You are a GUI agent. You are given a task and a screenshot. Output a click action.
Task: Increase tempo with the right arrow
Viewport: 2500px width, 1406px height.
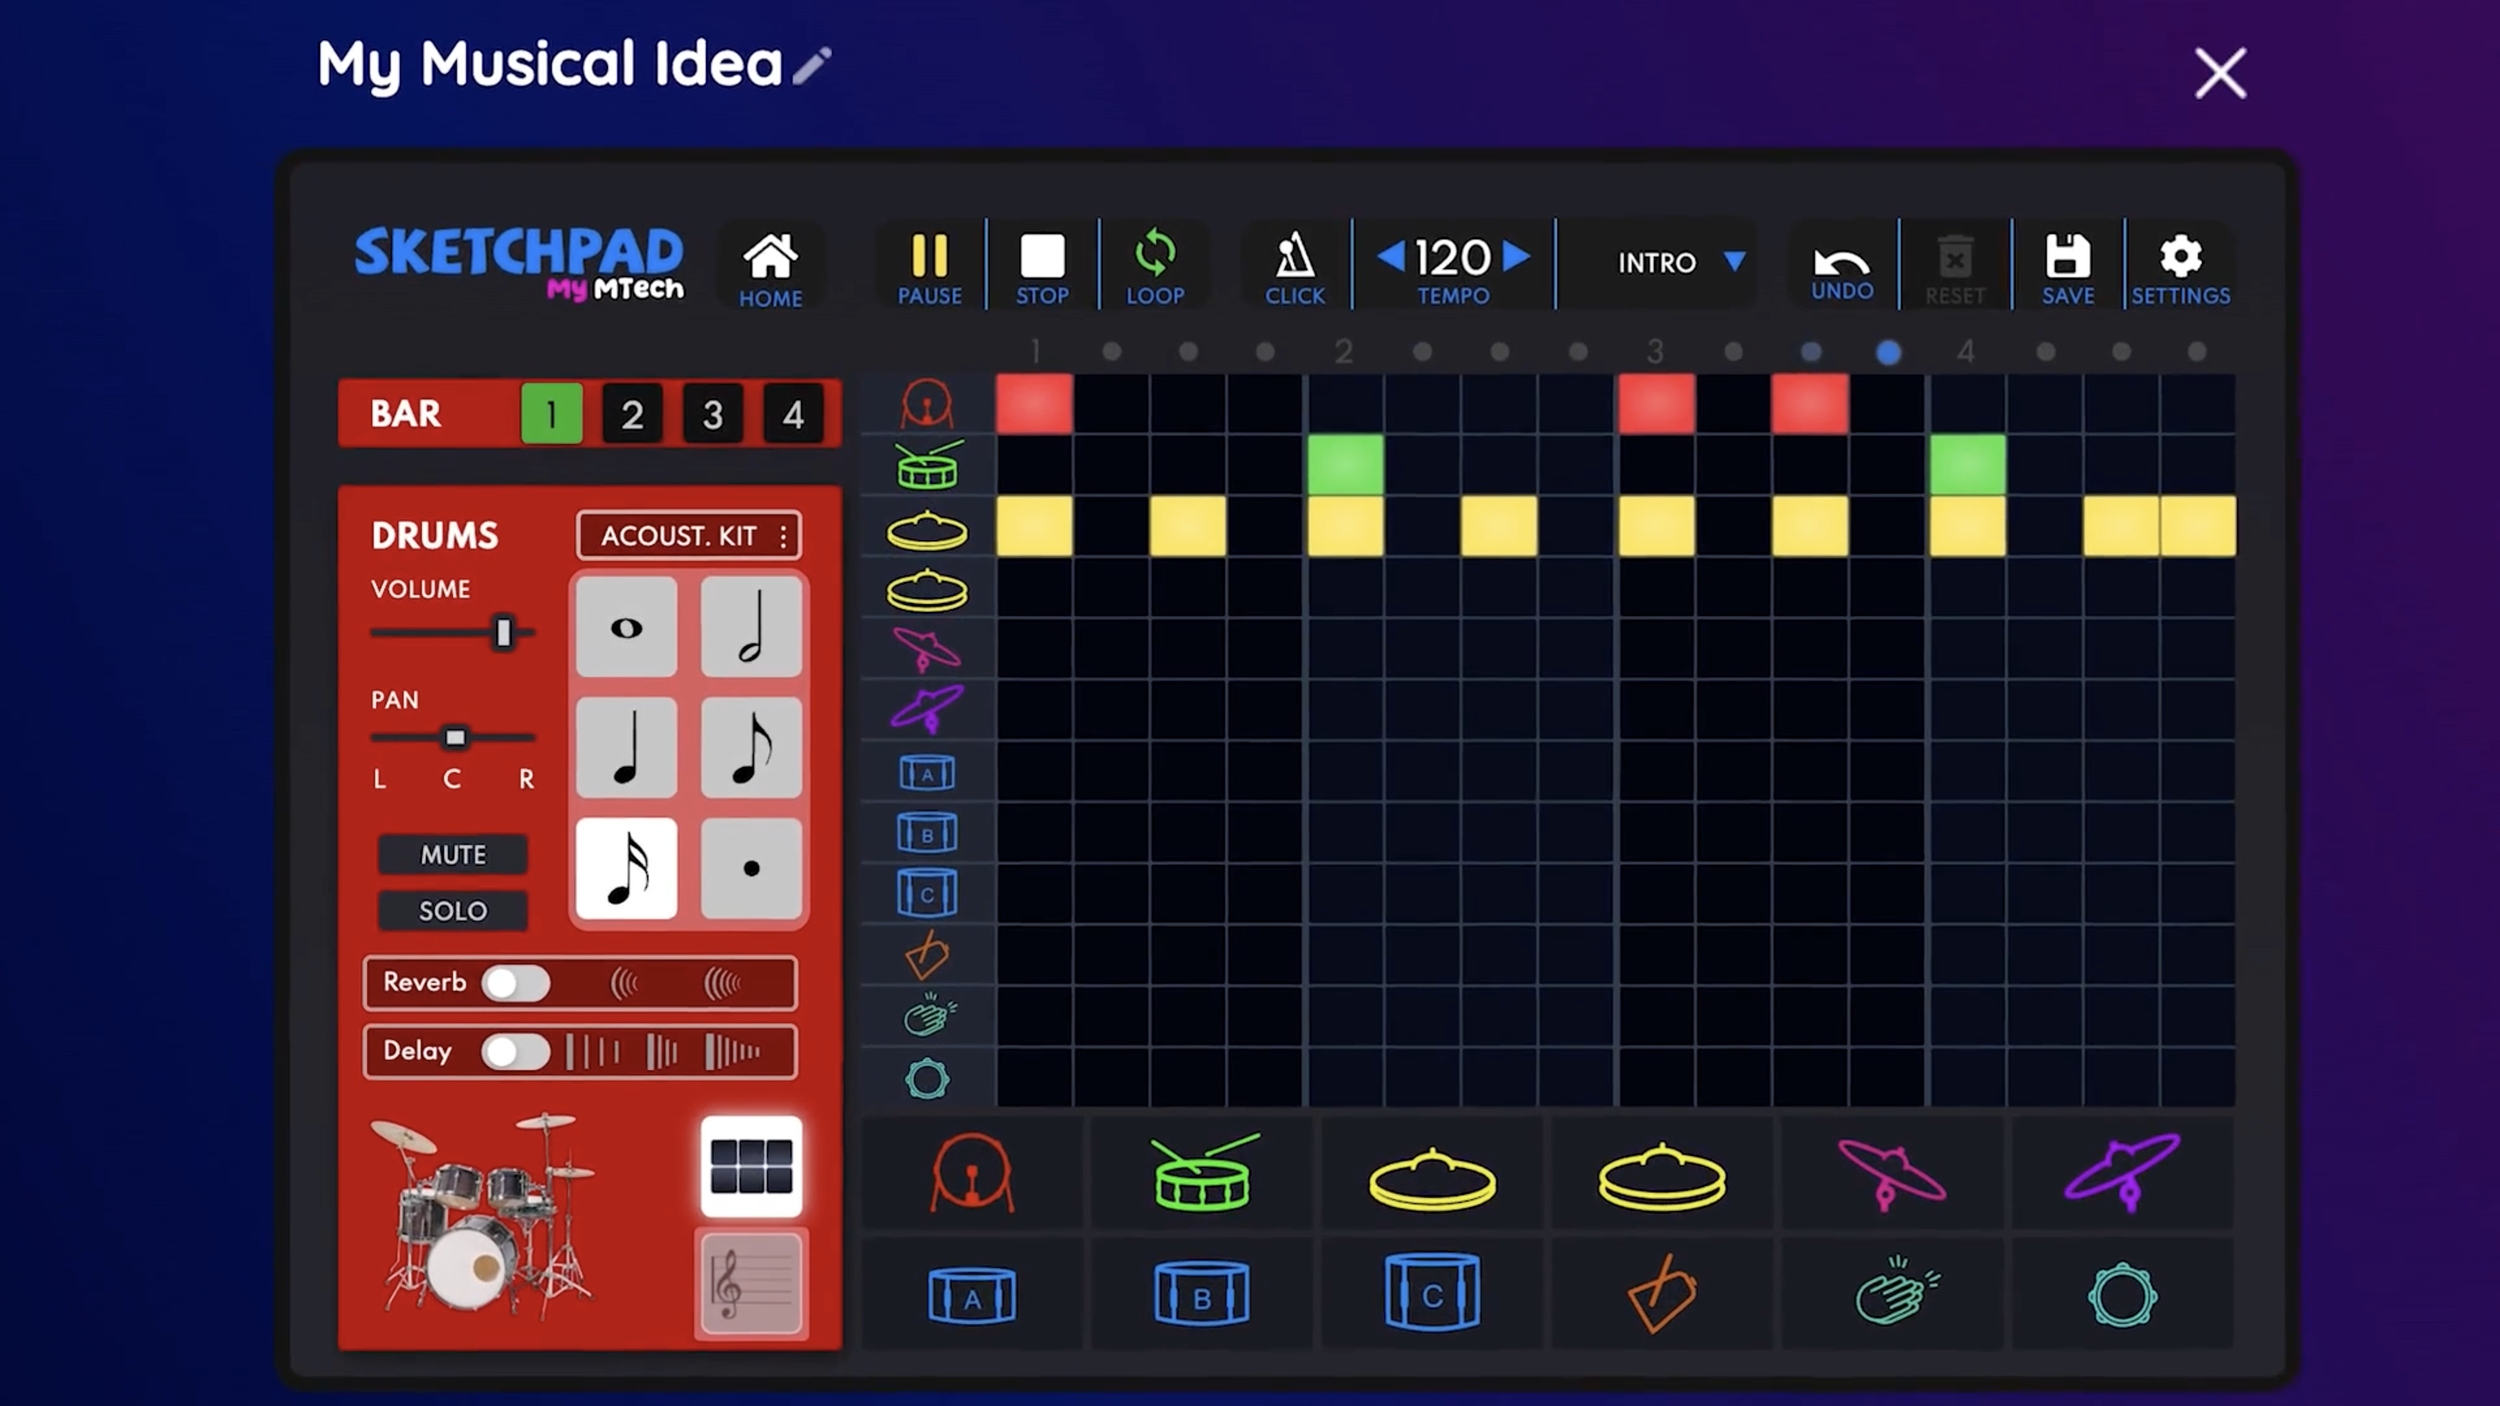(x=1517, y=257)
